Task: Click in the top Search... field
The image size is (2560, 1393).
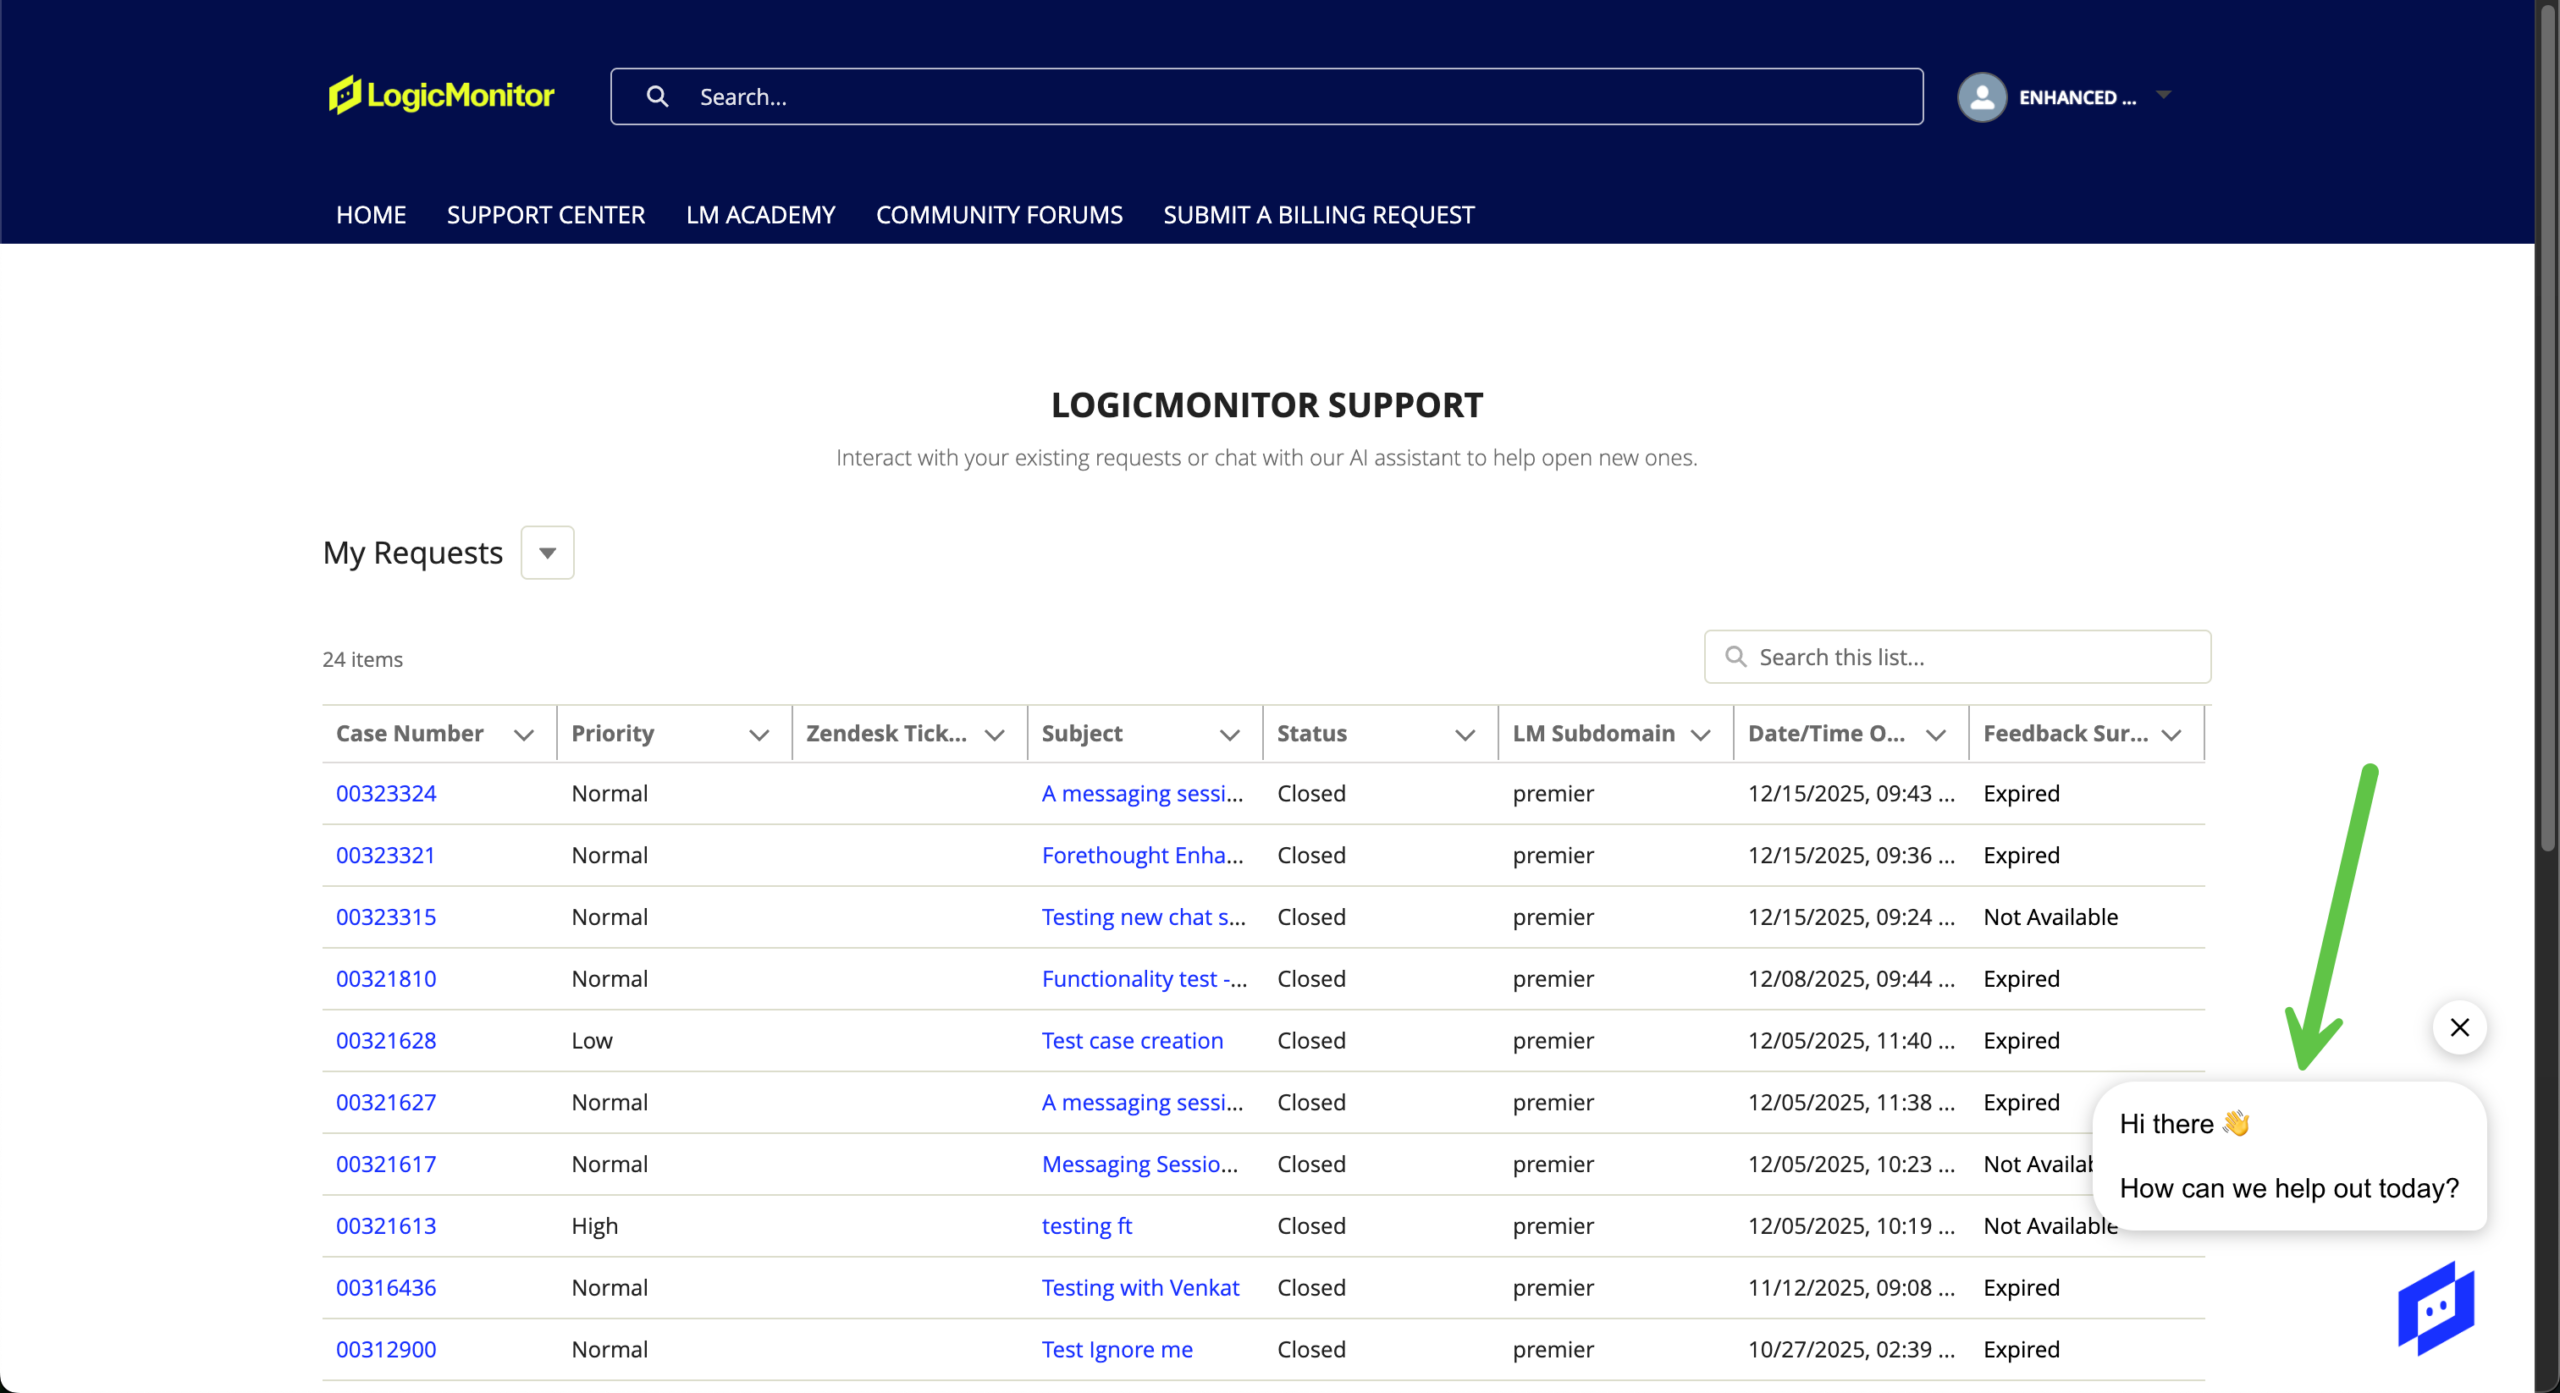Action: 1266,96
